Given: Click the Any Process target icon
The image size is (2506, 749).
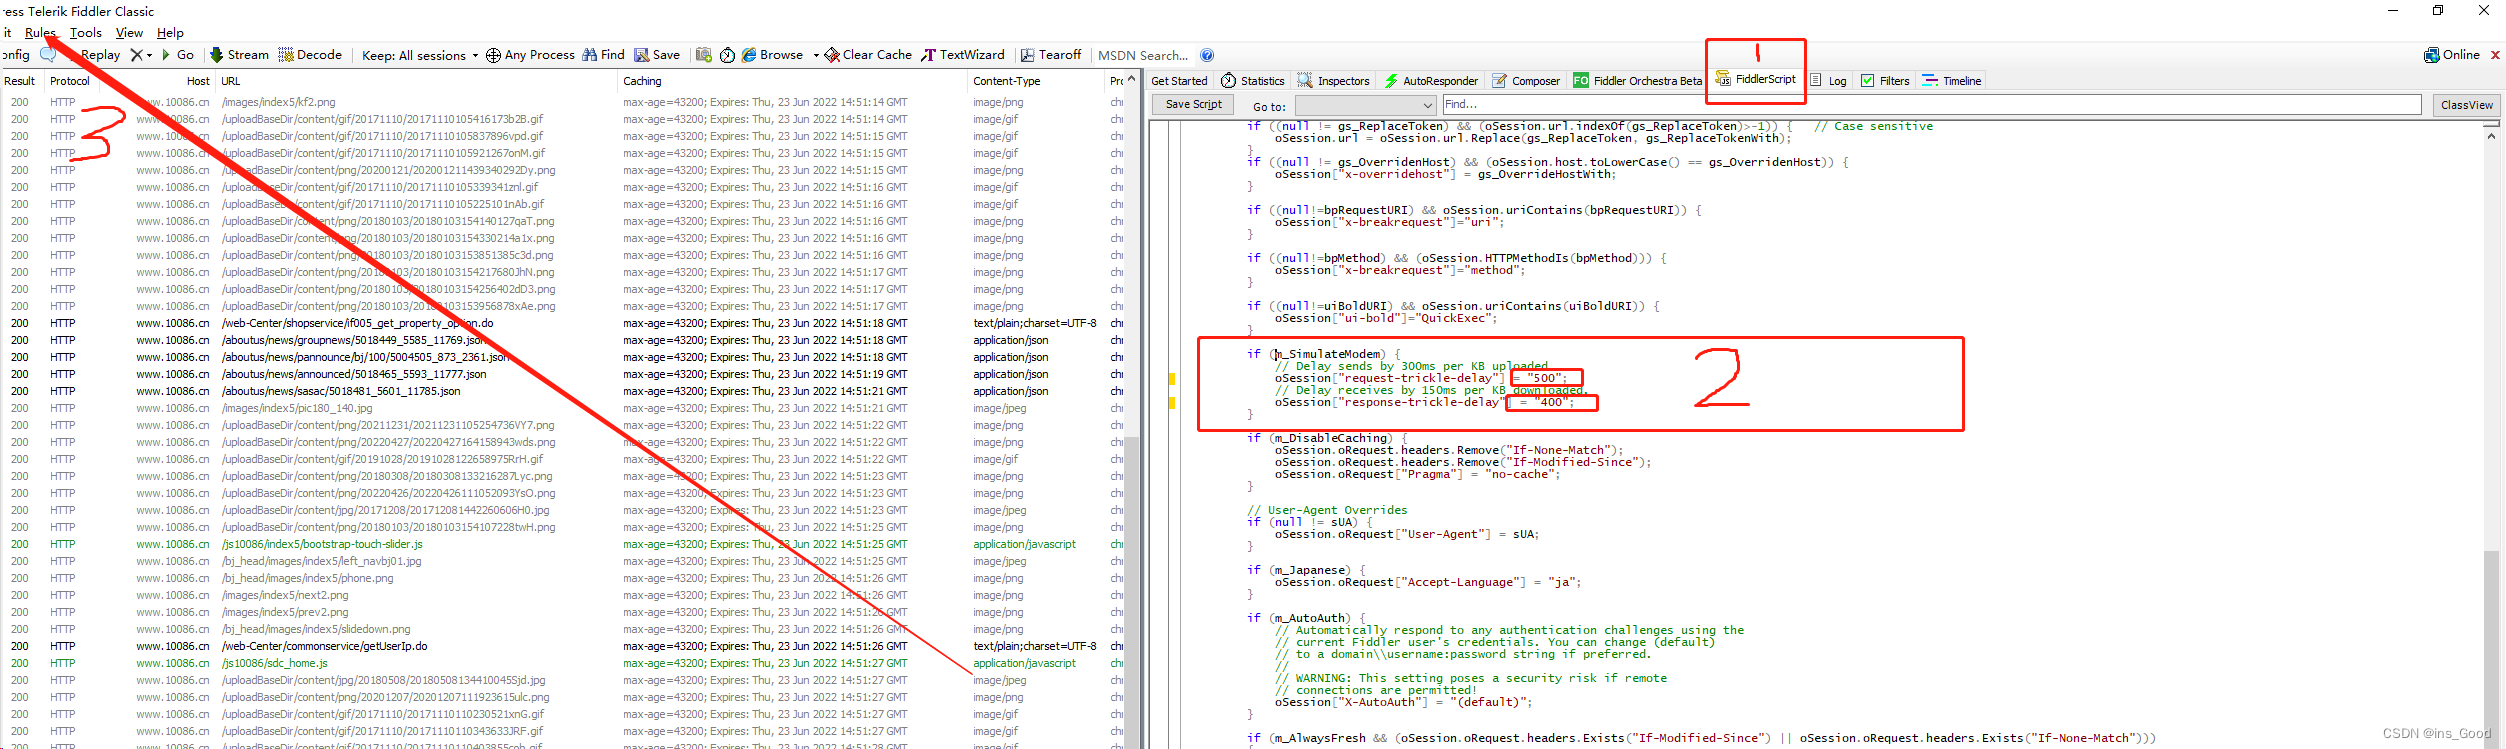Looking at the screenshot, I should (x=493, y=55).
